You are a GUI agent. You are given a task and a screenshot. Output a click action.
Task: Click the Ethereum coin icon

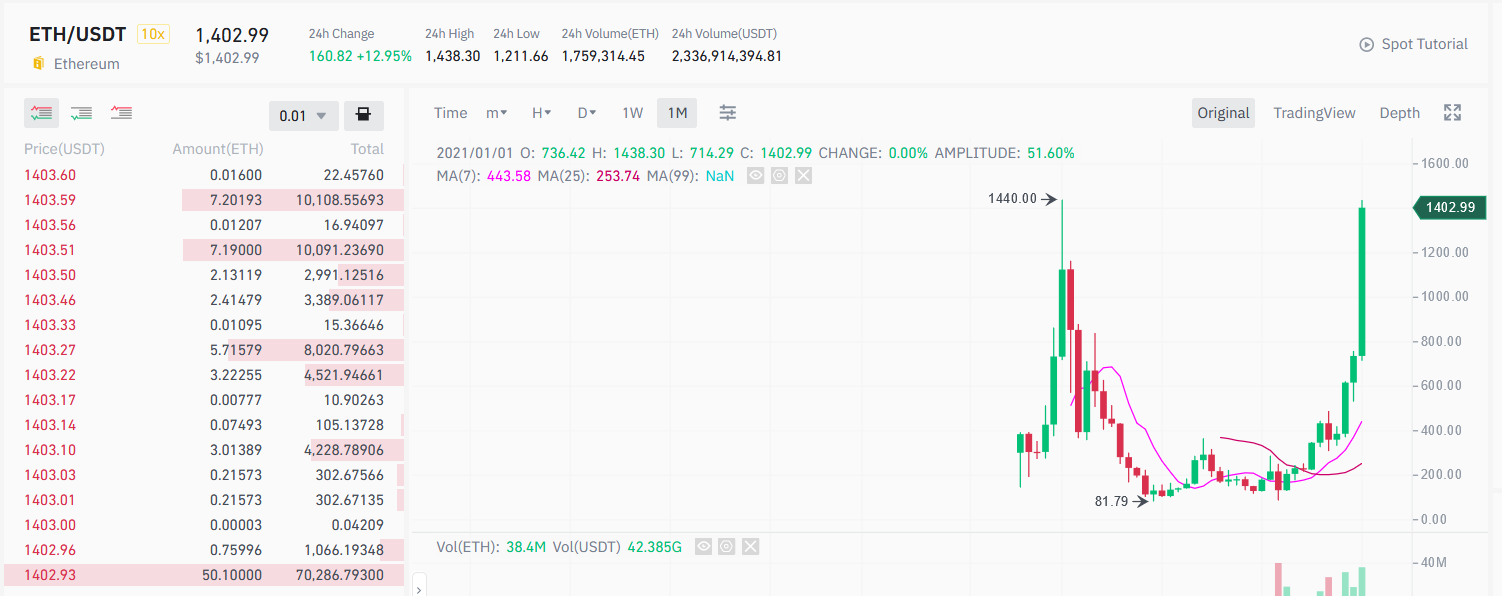[39, 64]
